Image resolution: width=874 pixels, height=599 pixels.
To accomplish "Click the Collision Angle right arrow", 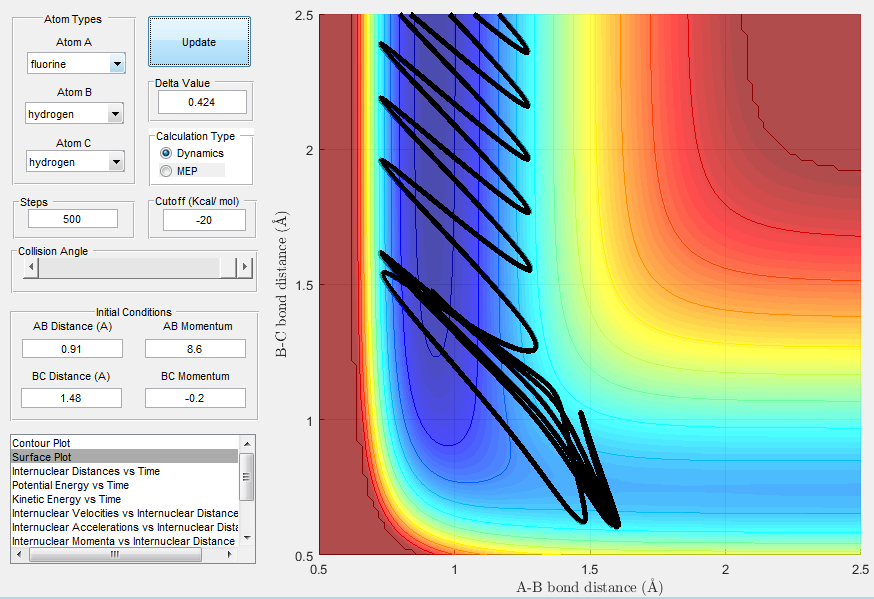I will point(244,267).
